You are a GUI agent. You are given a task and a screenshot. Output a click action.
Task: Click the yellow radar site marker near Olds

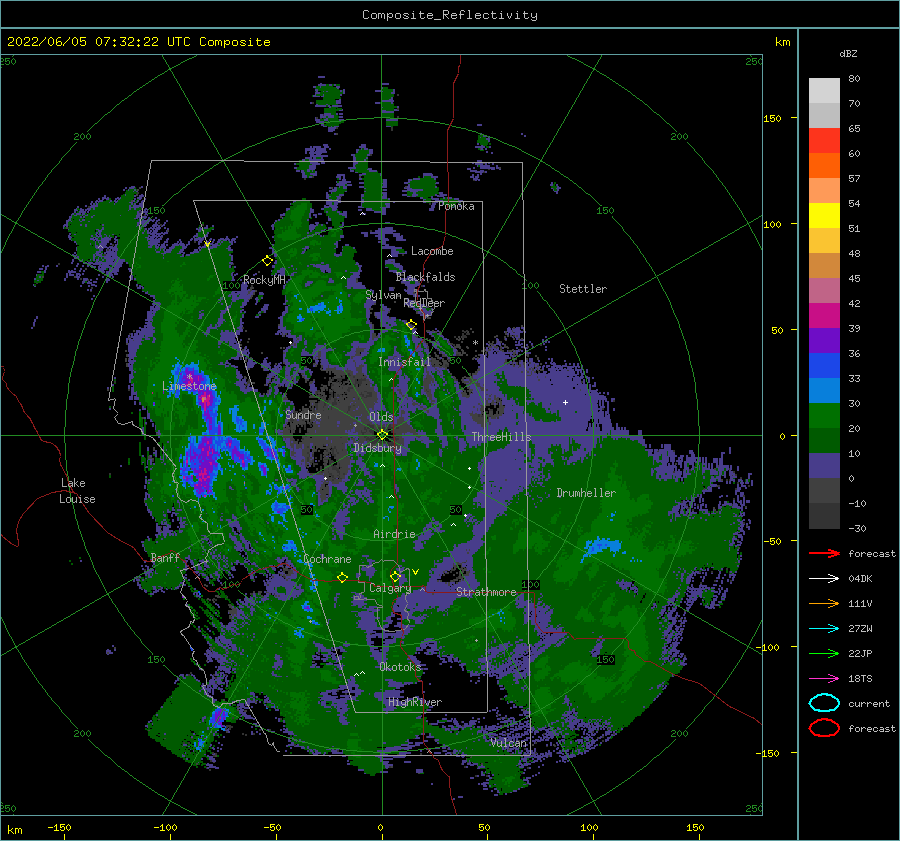point(382,435)
